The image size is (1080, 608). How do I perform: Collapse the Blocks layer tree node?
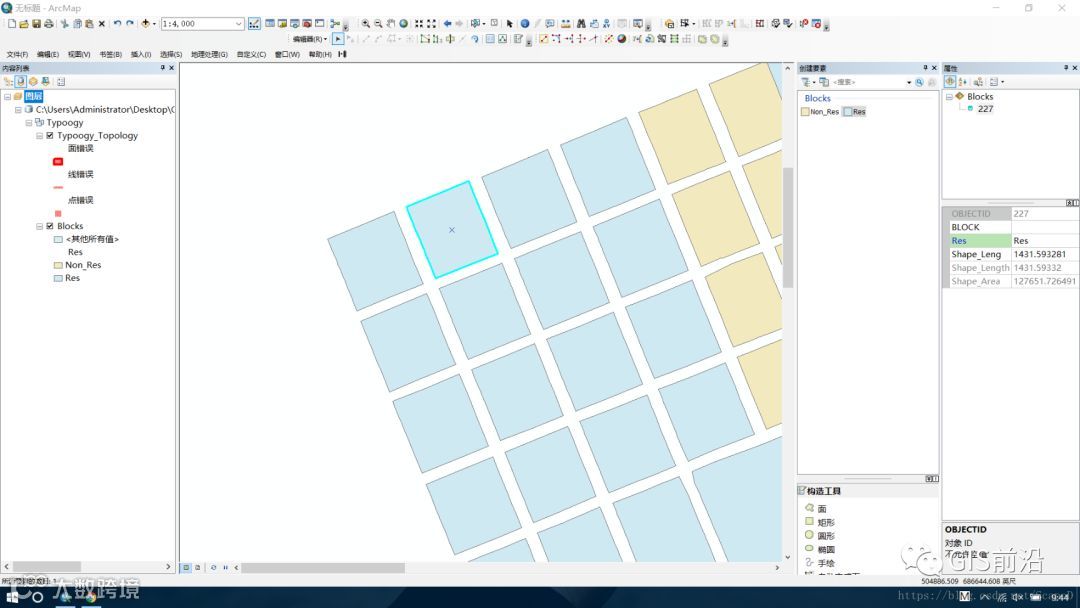tap(39, 226)
